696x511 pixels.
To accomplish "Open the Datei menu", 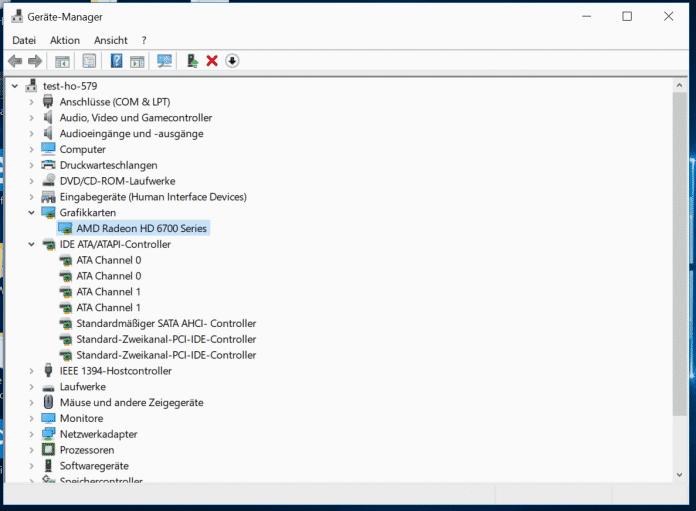I will click(24, 40).
